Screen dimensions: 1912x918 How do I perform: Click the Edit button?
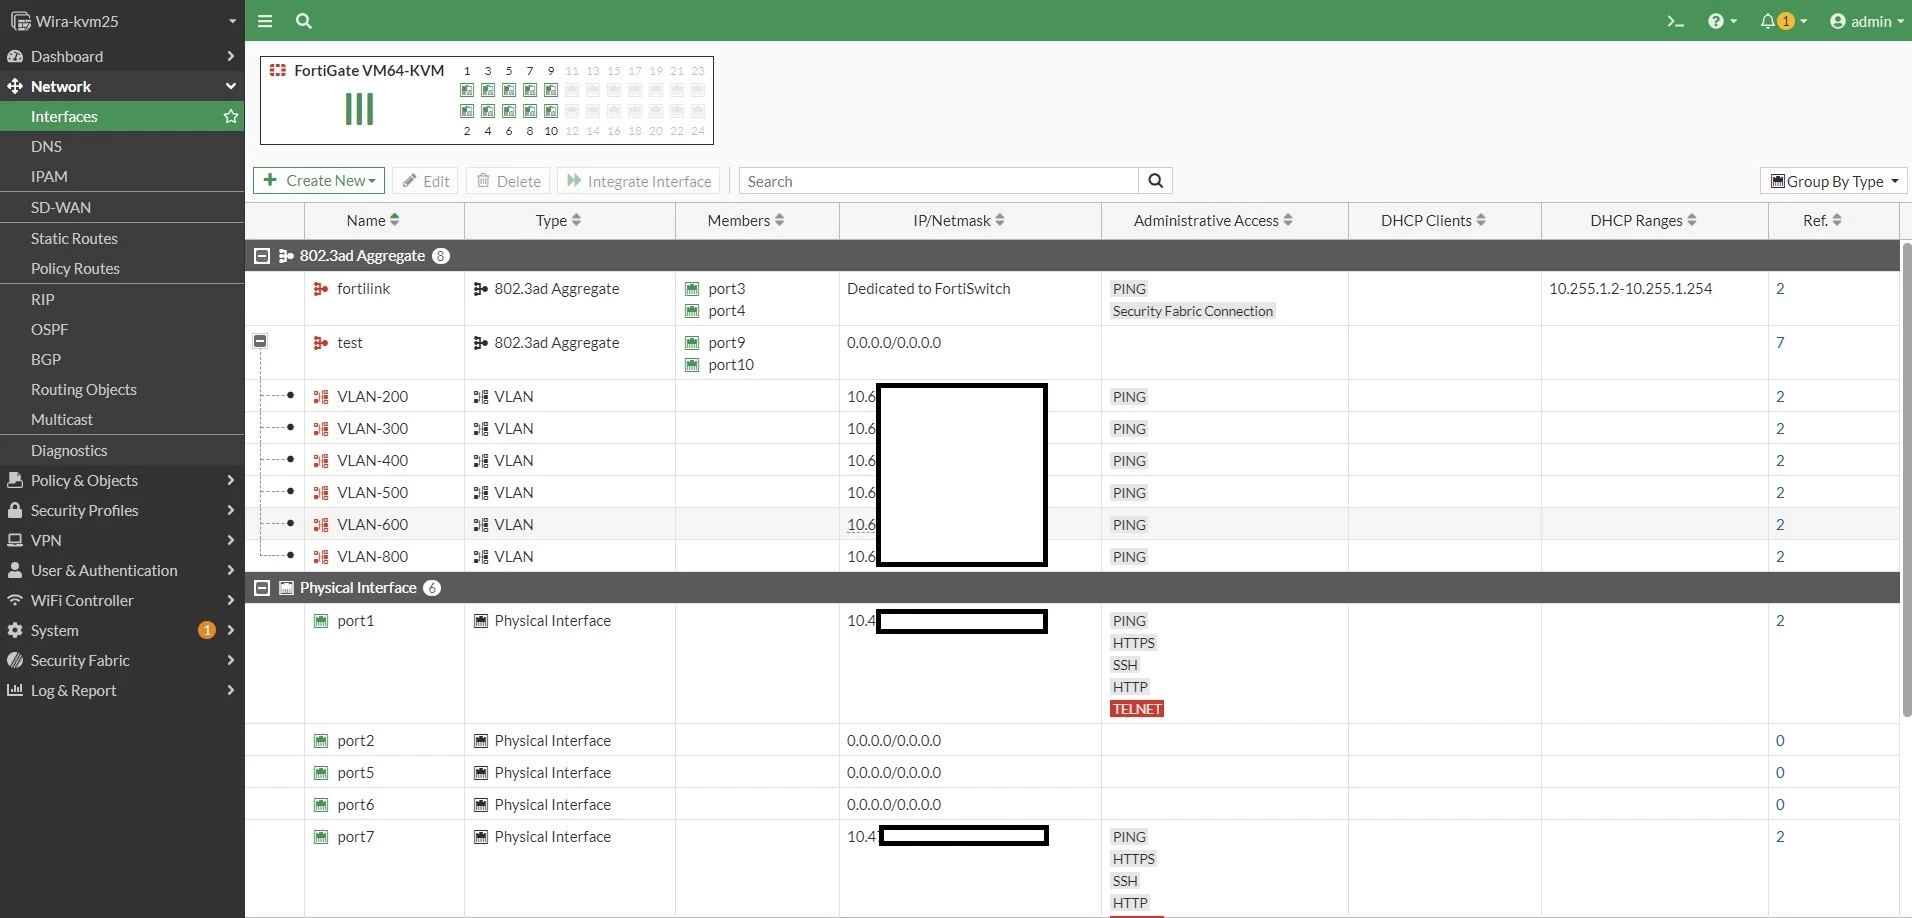[427, 181]
